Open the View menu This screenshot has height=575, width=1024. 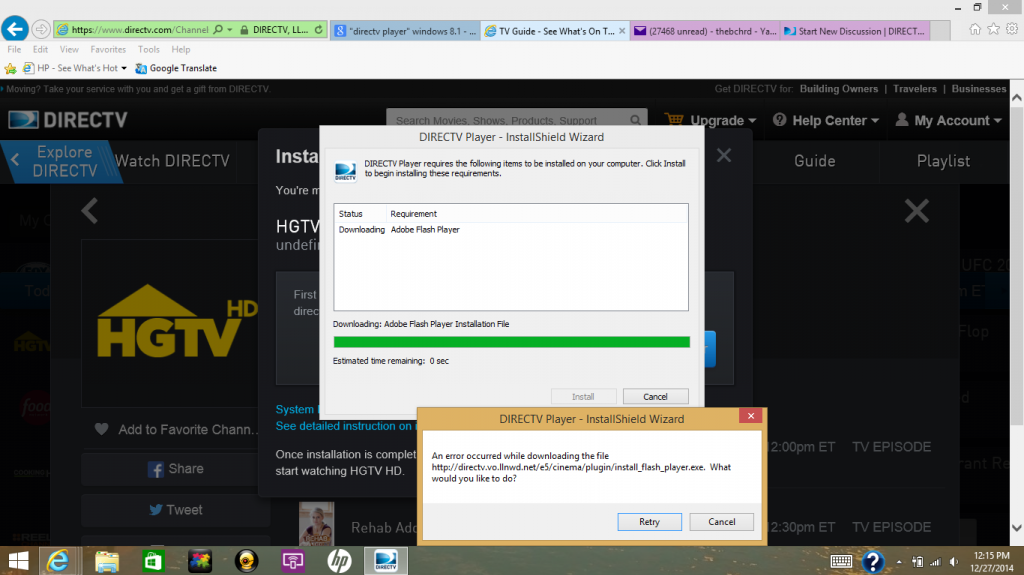[69, 49]
